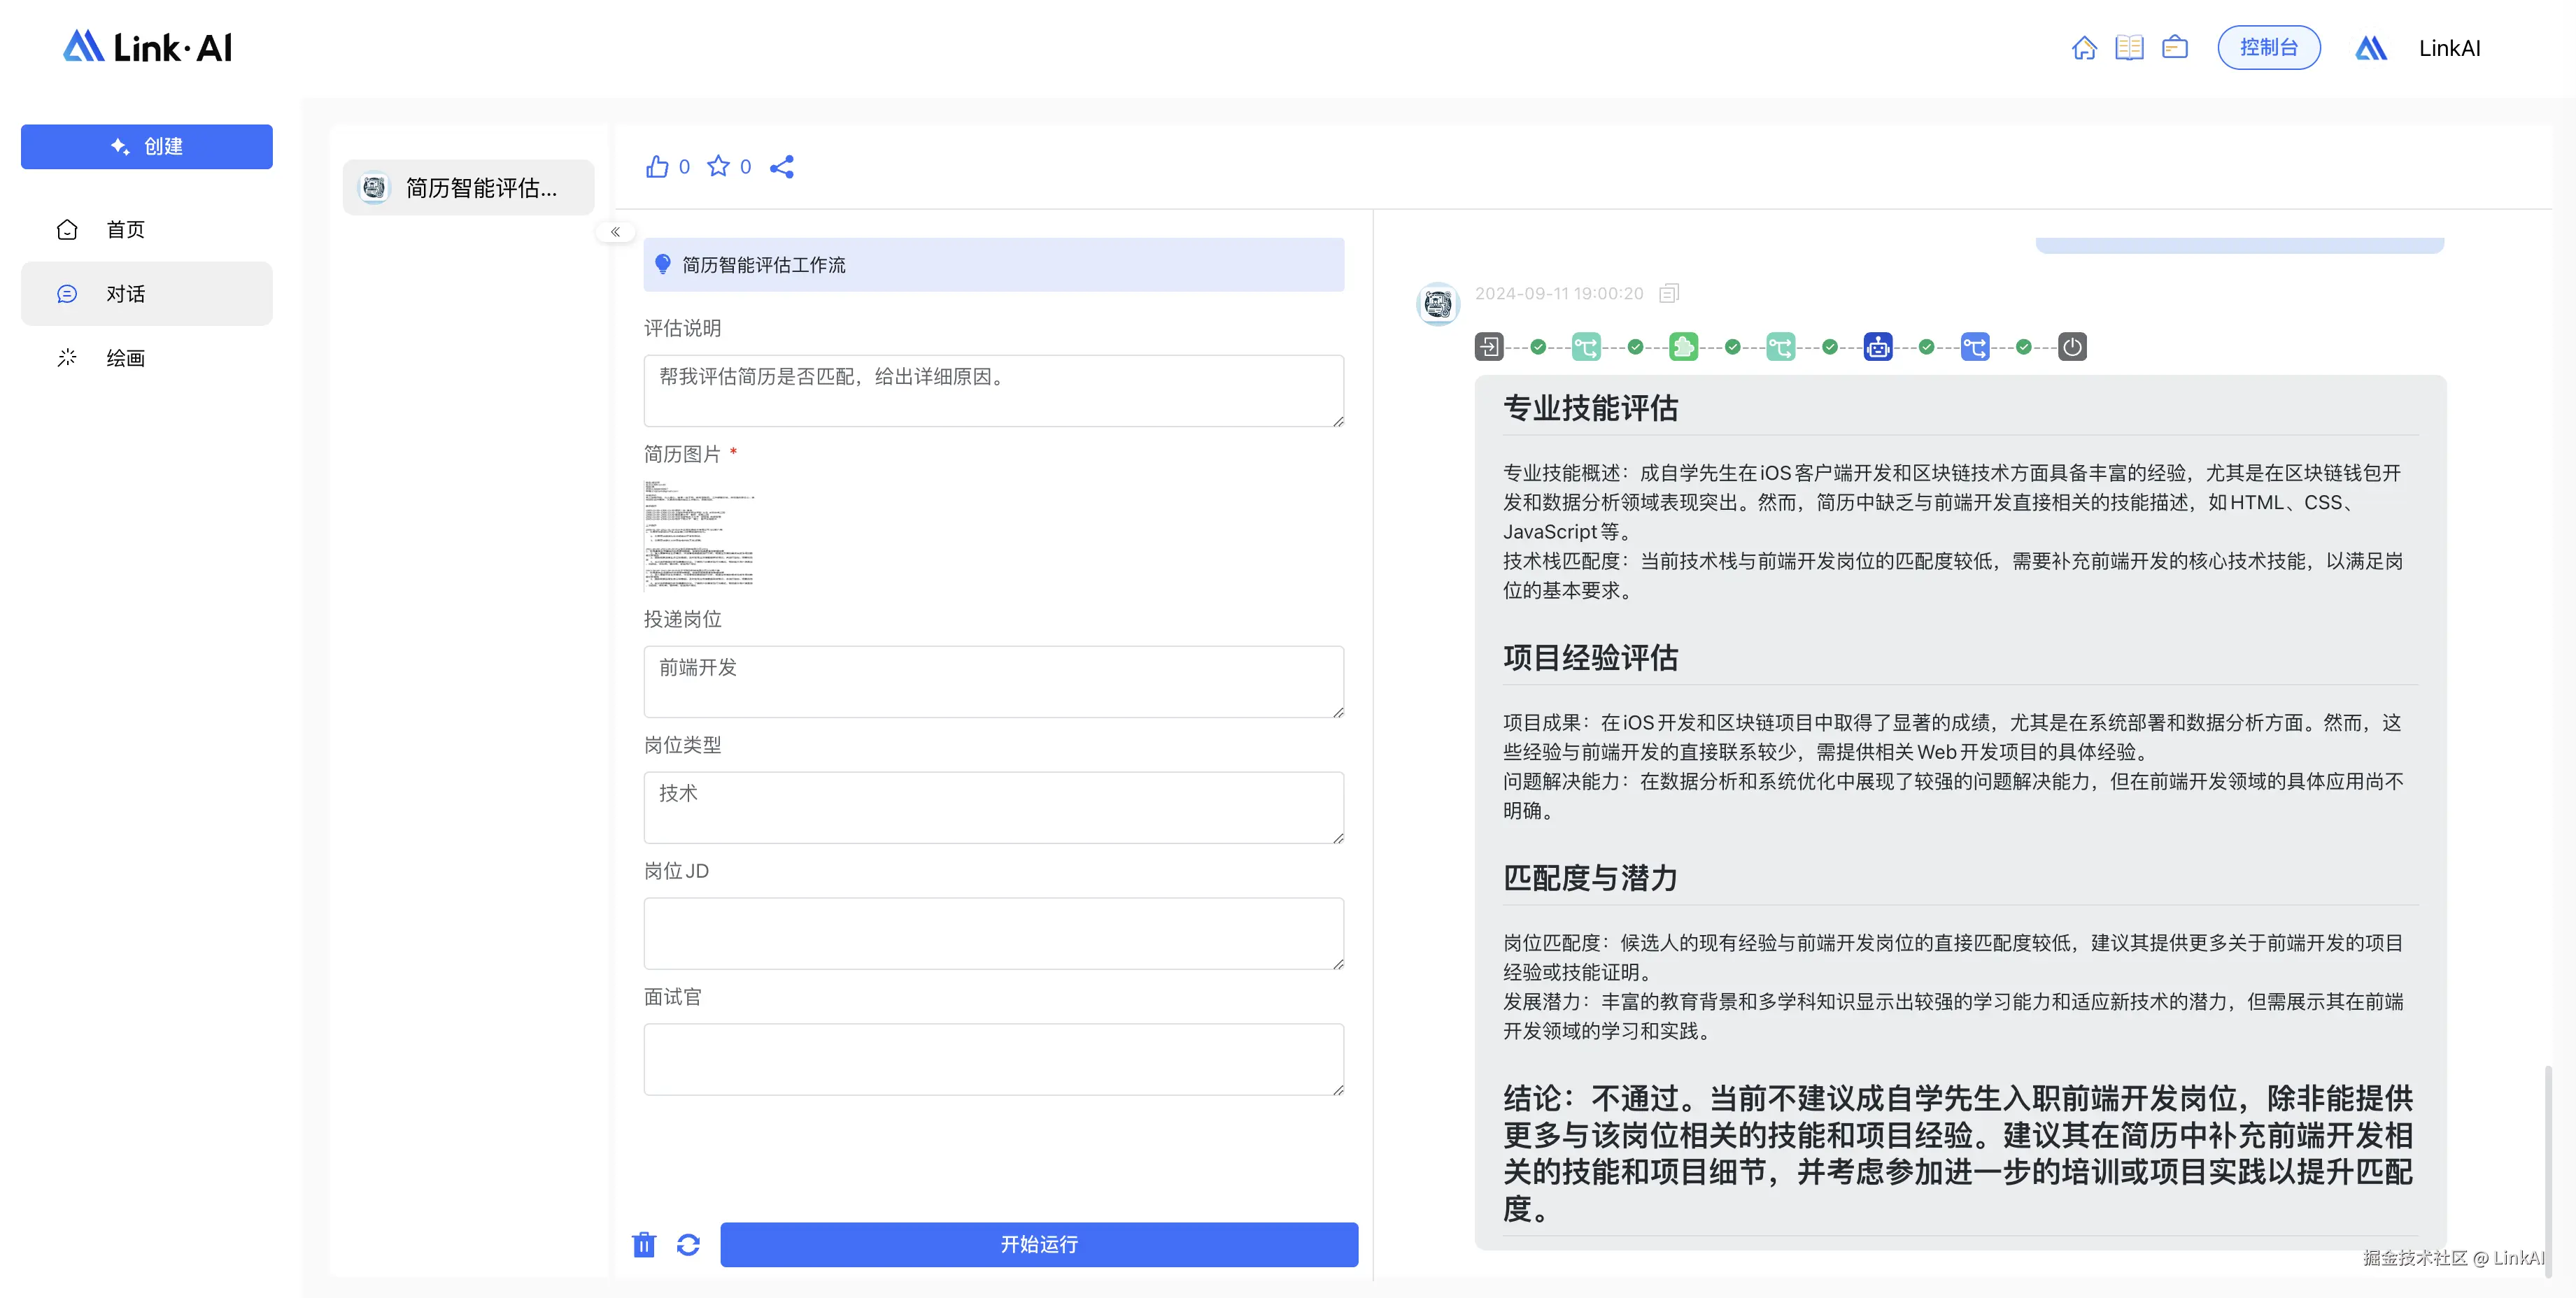Open the documentation book icon in top bar
This screenshot has width=2576, height=1298.
(2129, 47)
